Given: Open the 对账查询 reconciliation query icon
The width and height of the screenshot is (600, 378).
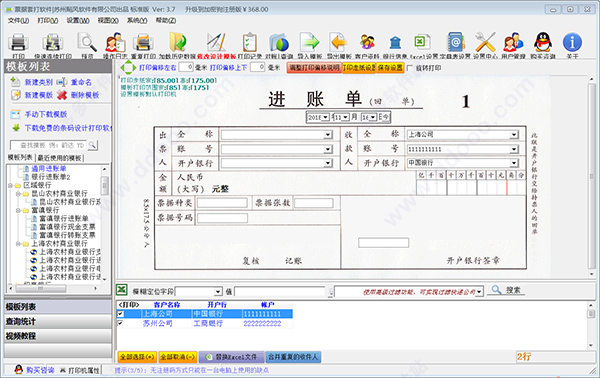Looking at the screenshot, I should [279, 42].
